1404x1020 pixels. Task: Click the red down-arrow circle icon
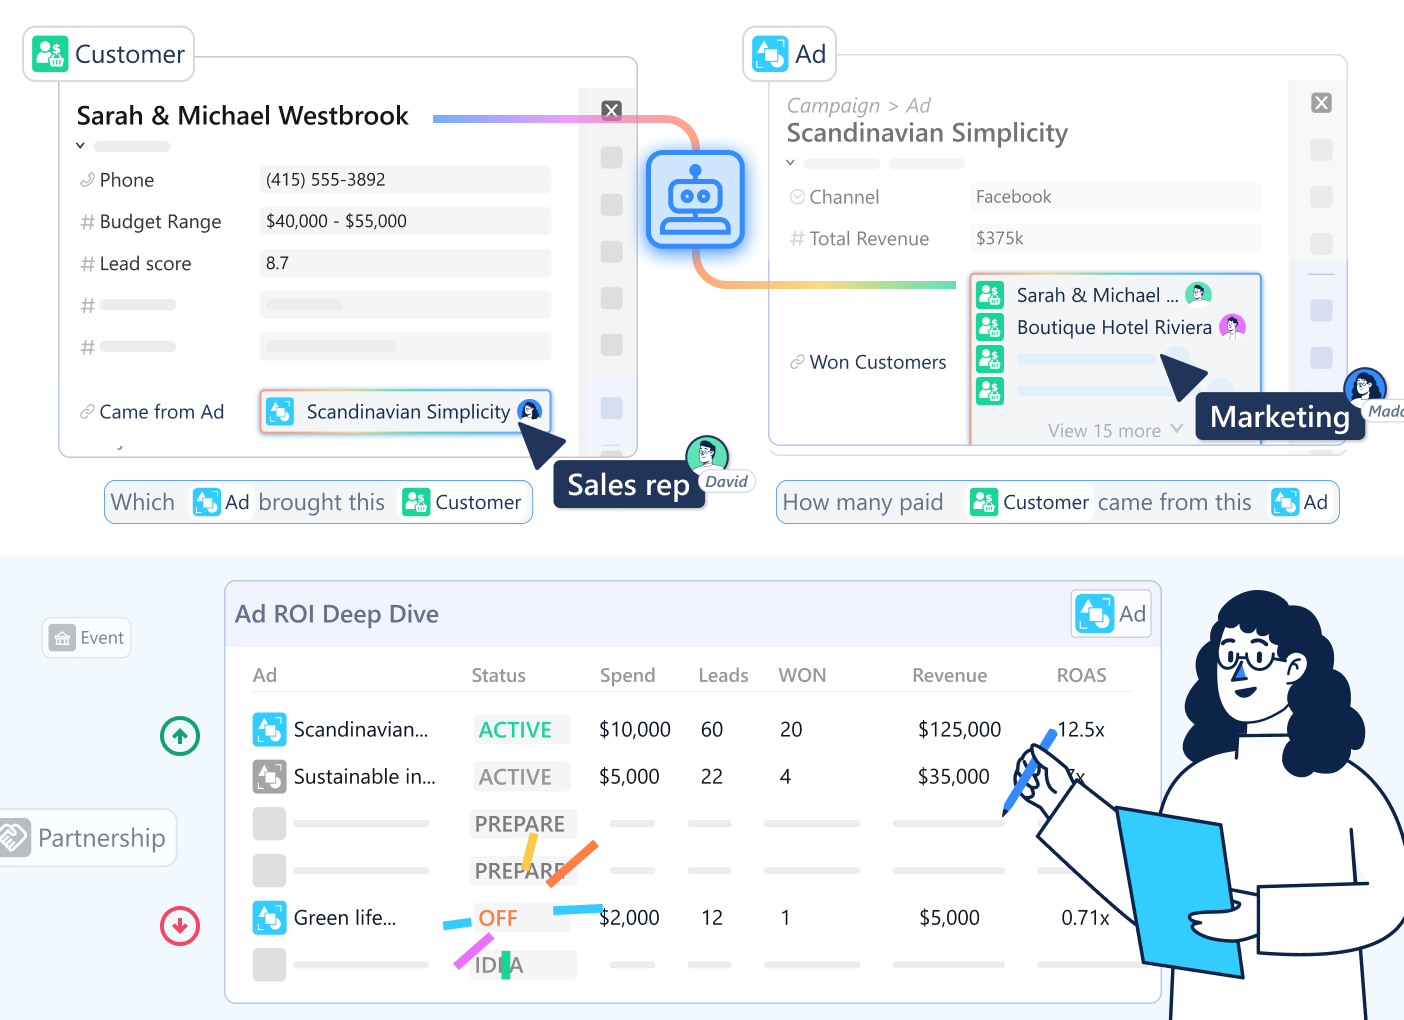pos(180,926)
